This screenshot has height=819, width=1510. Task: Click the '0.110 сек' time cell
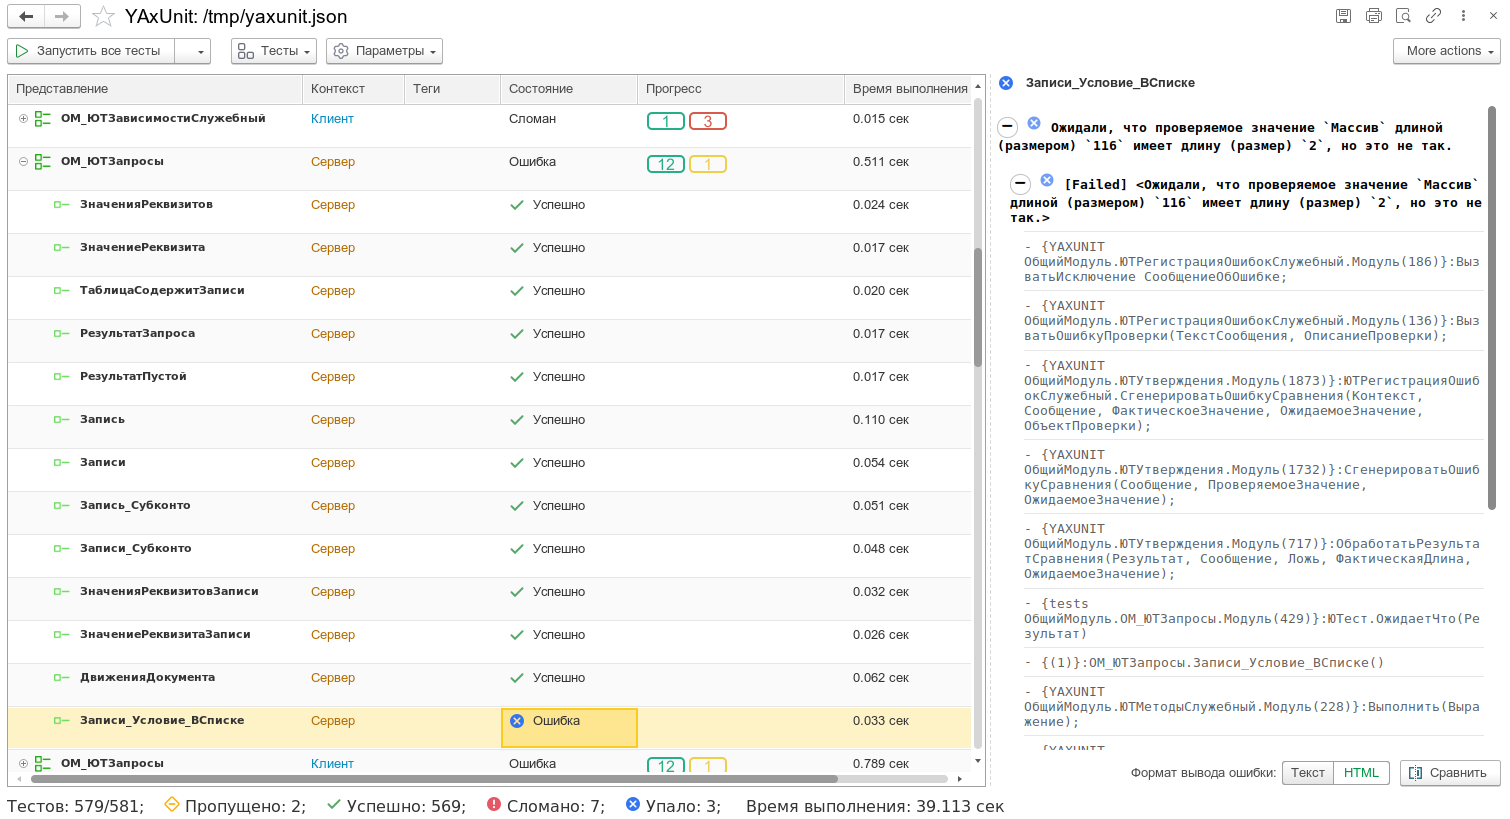click(881, 420)
